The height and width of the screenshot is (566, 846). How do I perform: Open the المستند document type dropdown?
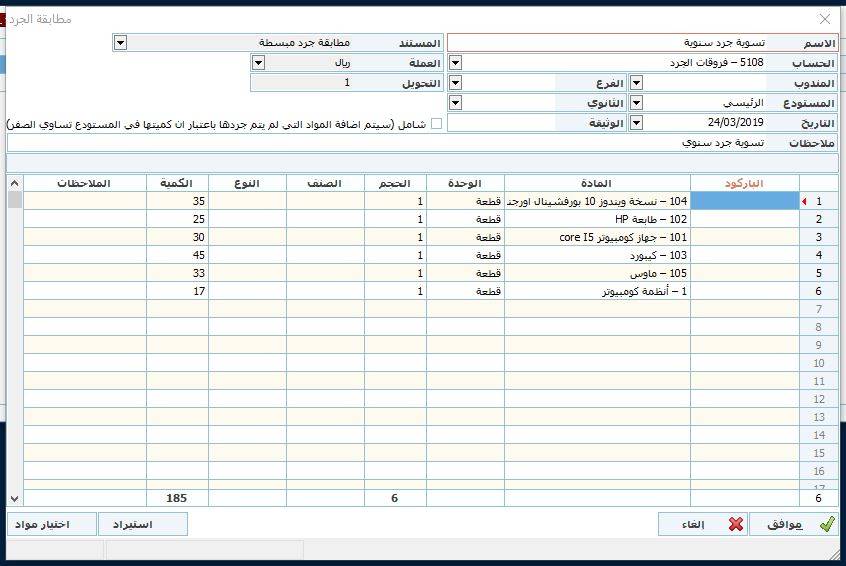point(120,43)
